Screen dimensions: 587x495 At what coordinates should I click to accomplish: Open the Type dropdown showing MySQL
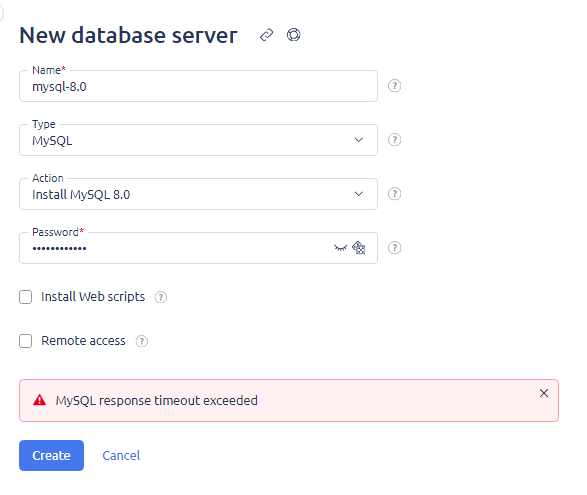pos(198,140)
